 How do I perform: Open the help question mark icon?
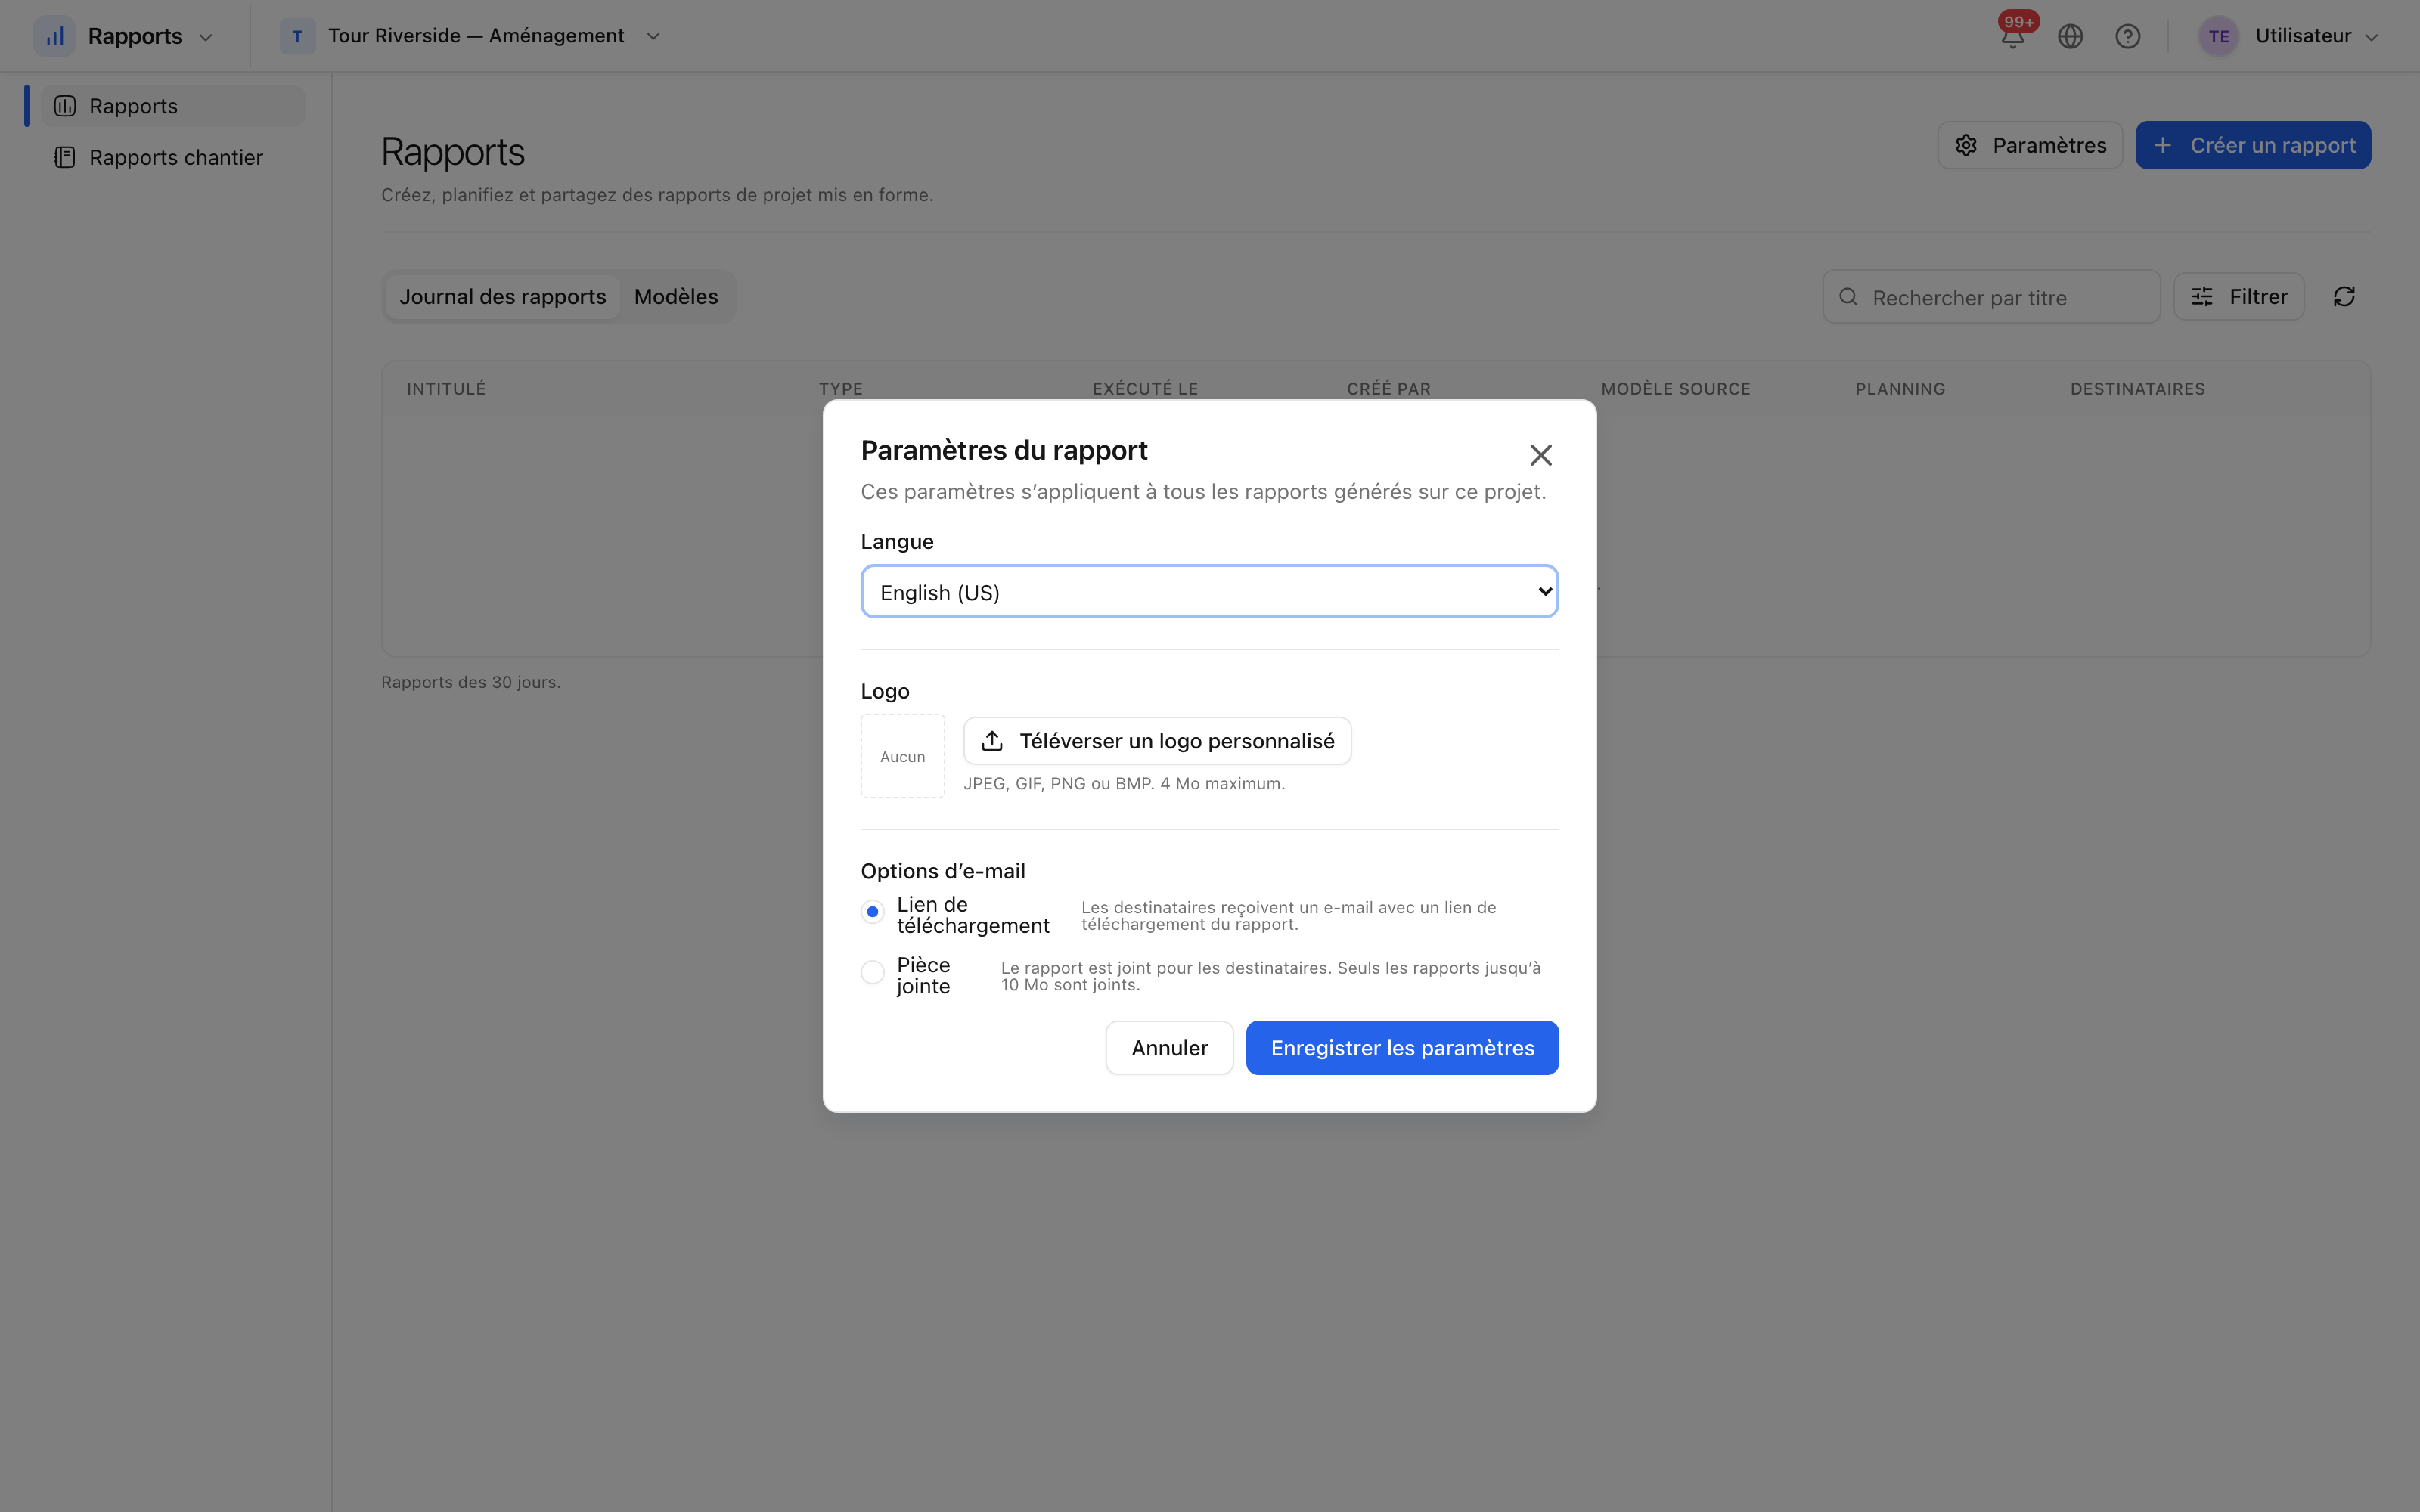click(2127, 37)
